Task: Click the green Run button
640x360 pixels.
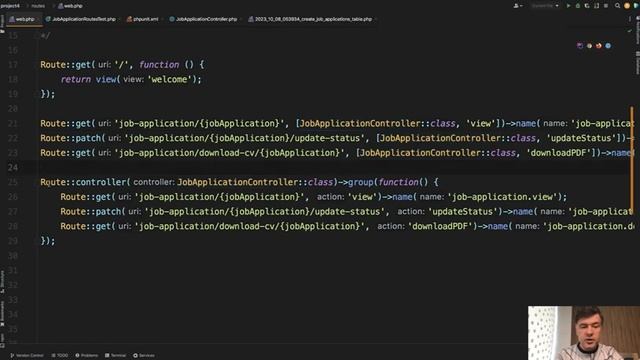Action: tap(568, 6)
